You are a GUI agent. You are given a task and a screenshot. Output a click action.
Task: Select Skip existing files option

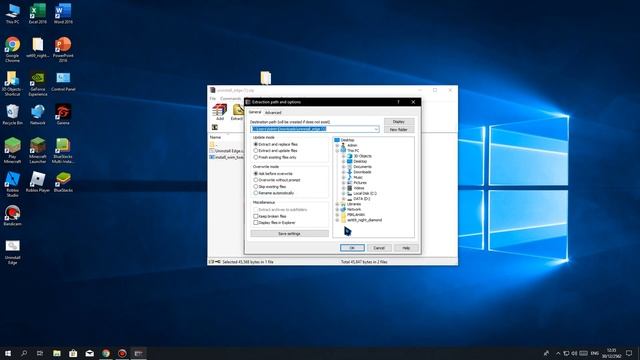[270, 187]
